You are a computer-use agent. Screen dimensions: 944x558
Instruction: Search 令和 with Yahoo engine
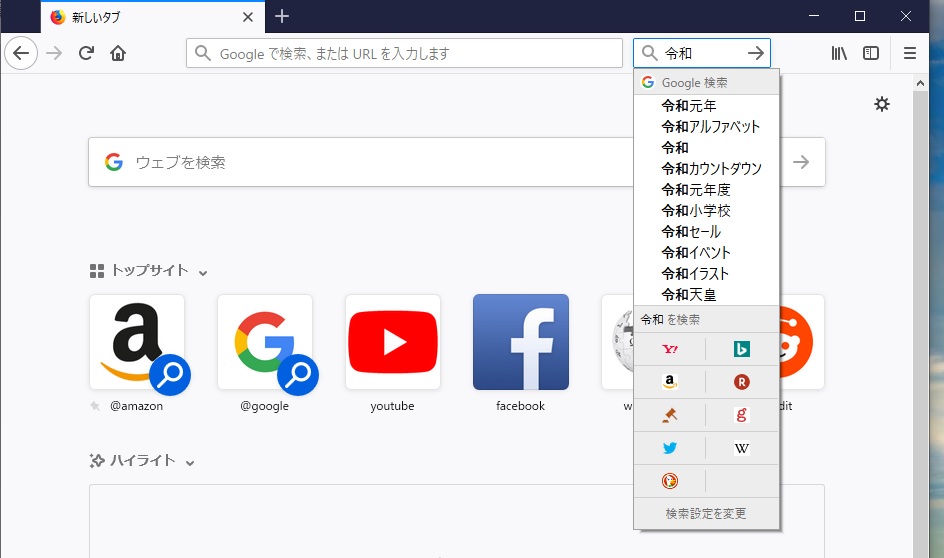(x=669, y=349)
